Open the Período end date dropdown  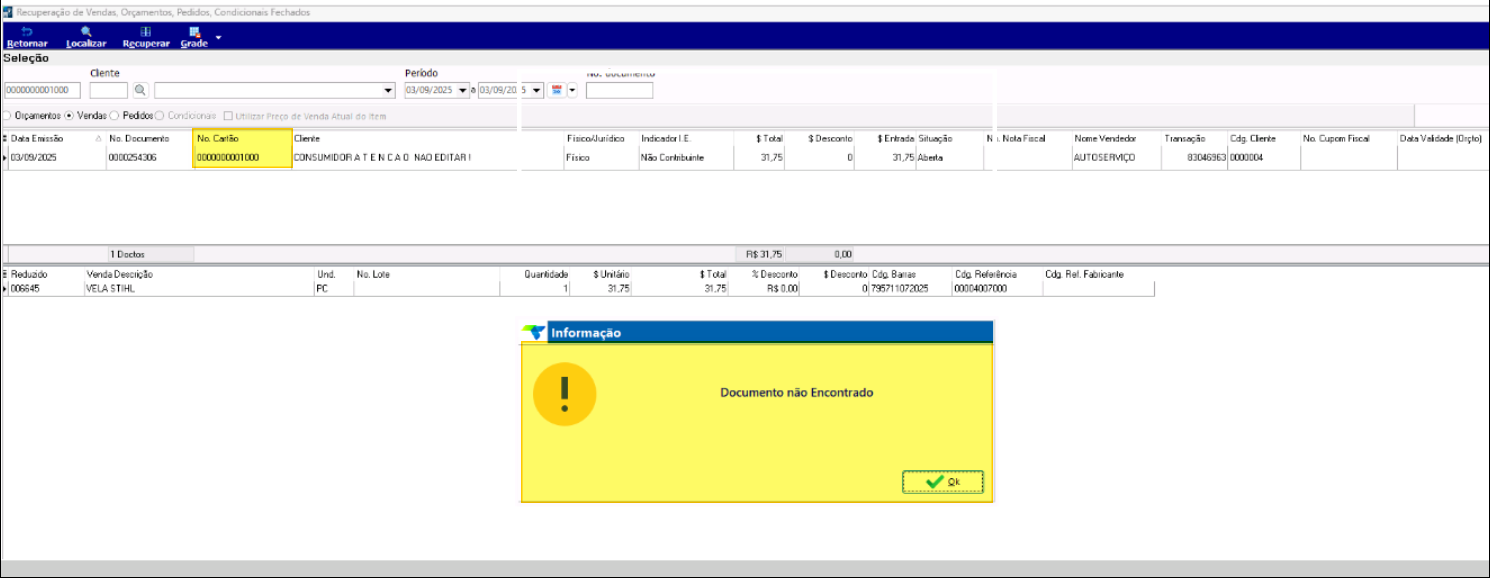(538, 90)
